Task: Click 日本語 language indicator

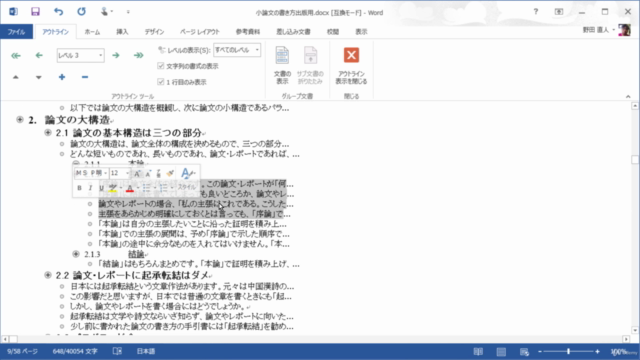Action: click(146, 351)
